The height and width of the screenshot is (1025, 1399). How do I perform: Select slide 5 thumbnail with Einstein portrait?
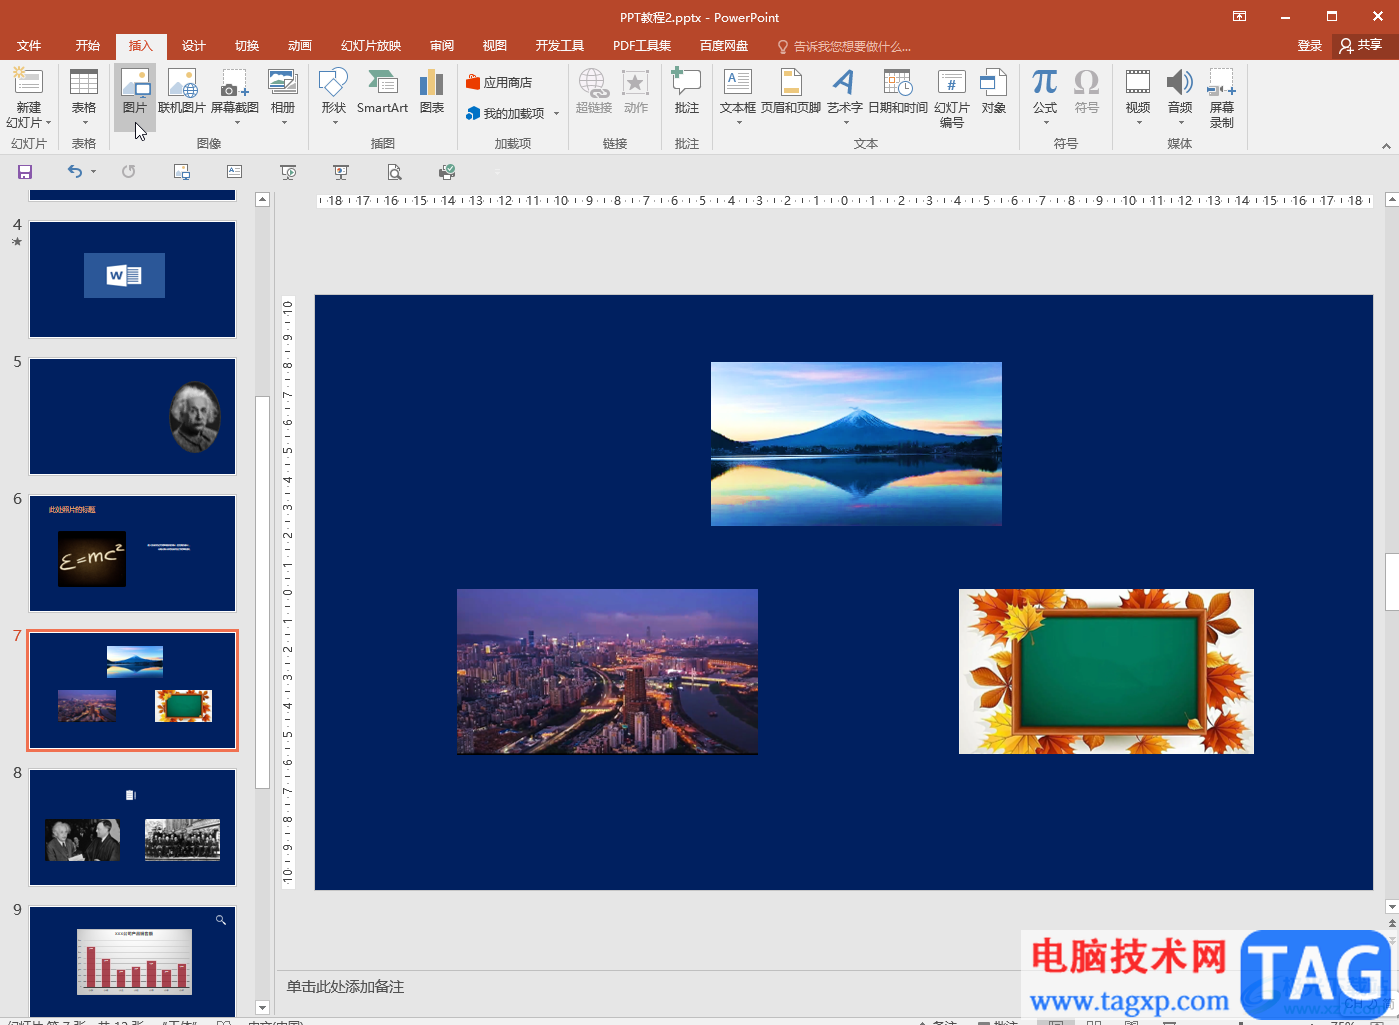pos(132,416)
